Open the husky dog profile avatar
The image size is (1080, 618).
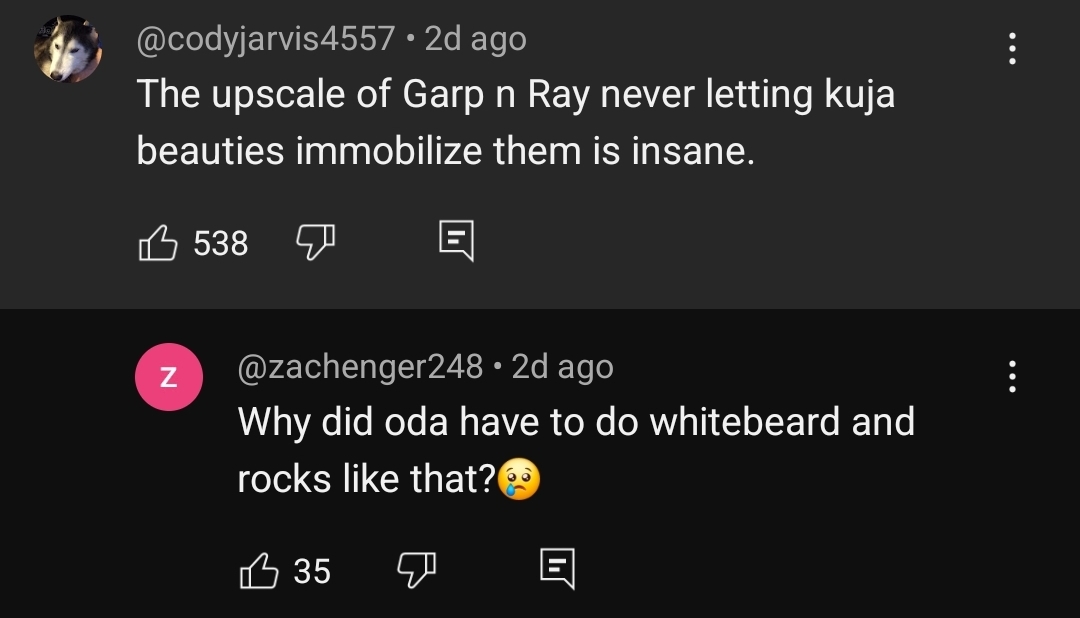(68, 49)
